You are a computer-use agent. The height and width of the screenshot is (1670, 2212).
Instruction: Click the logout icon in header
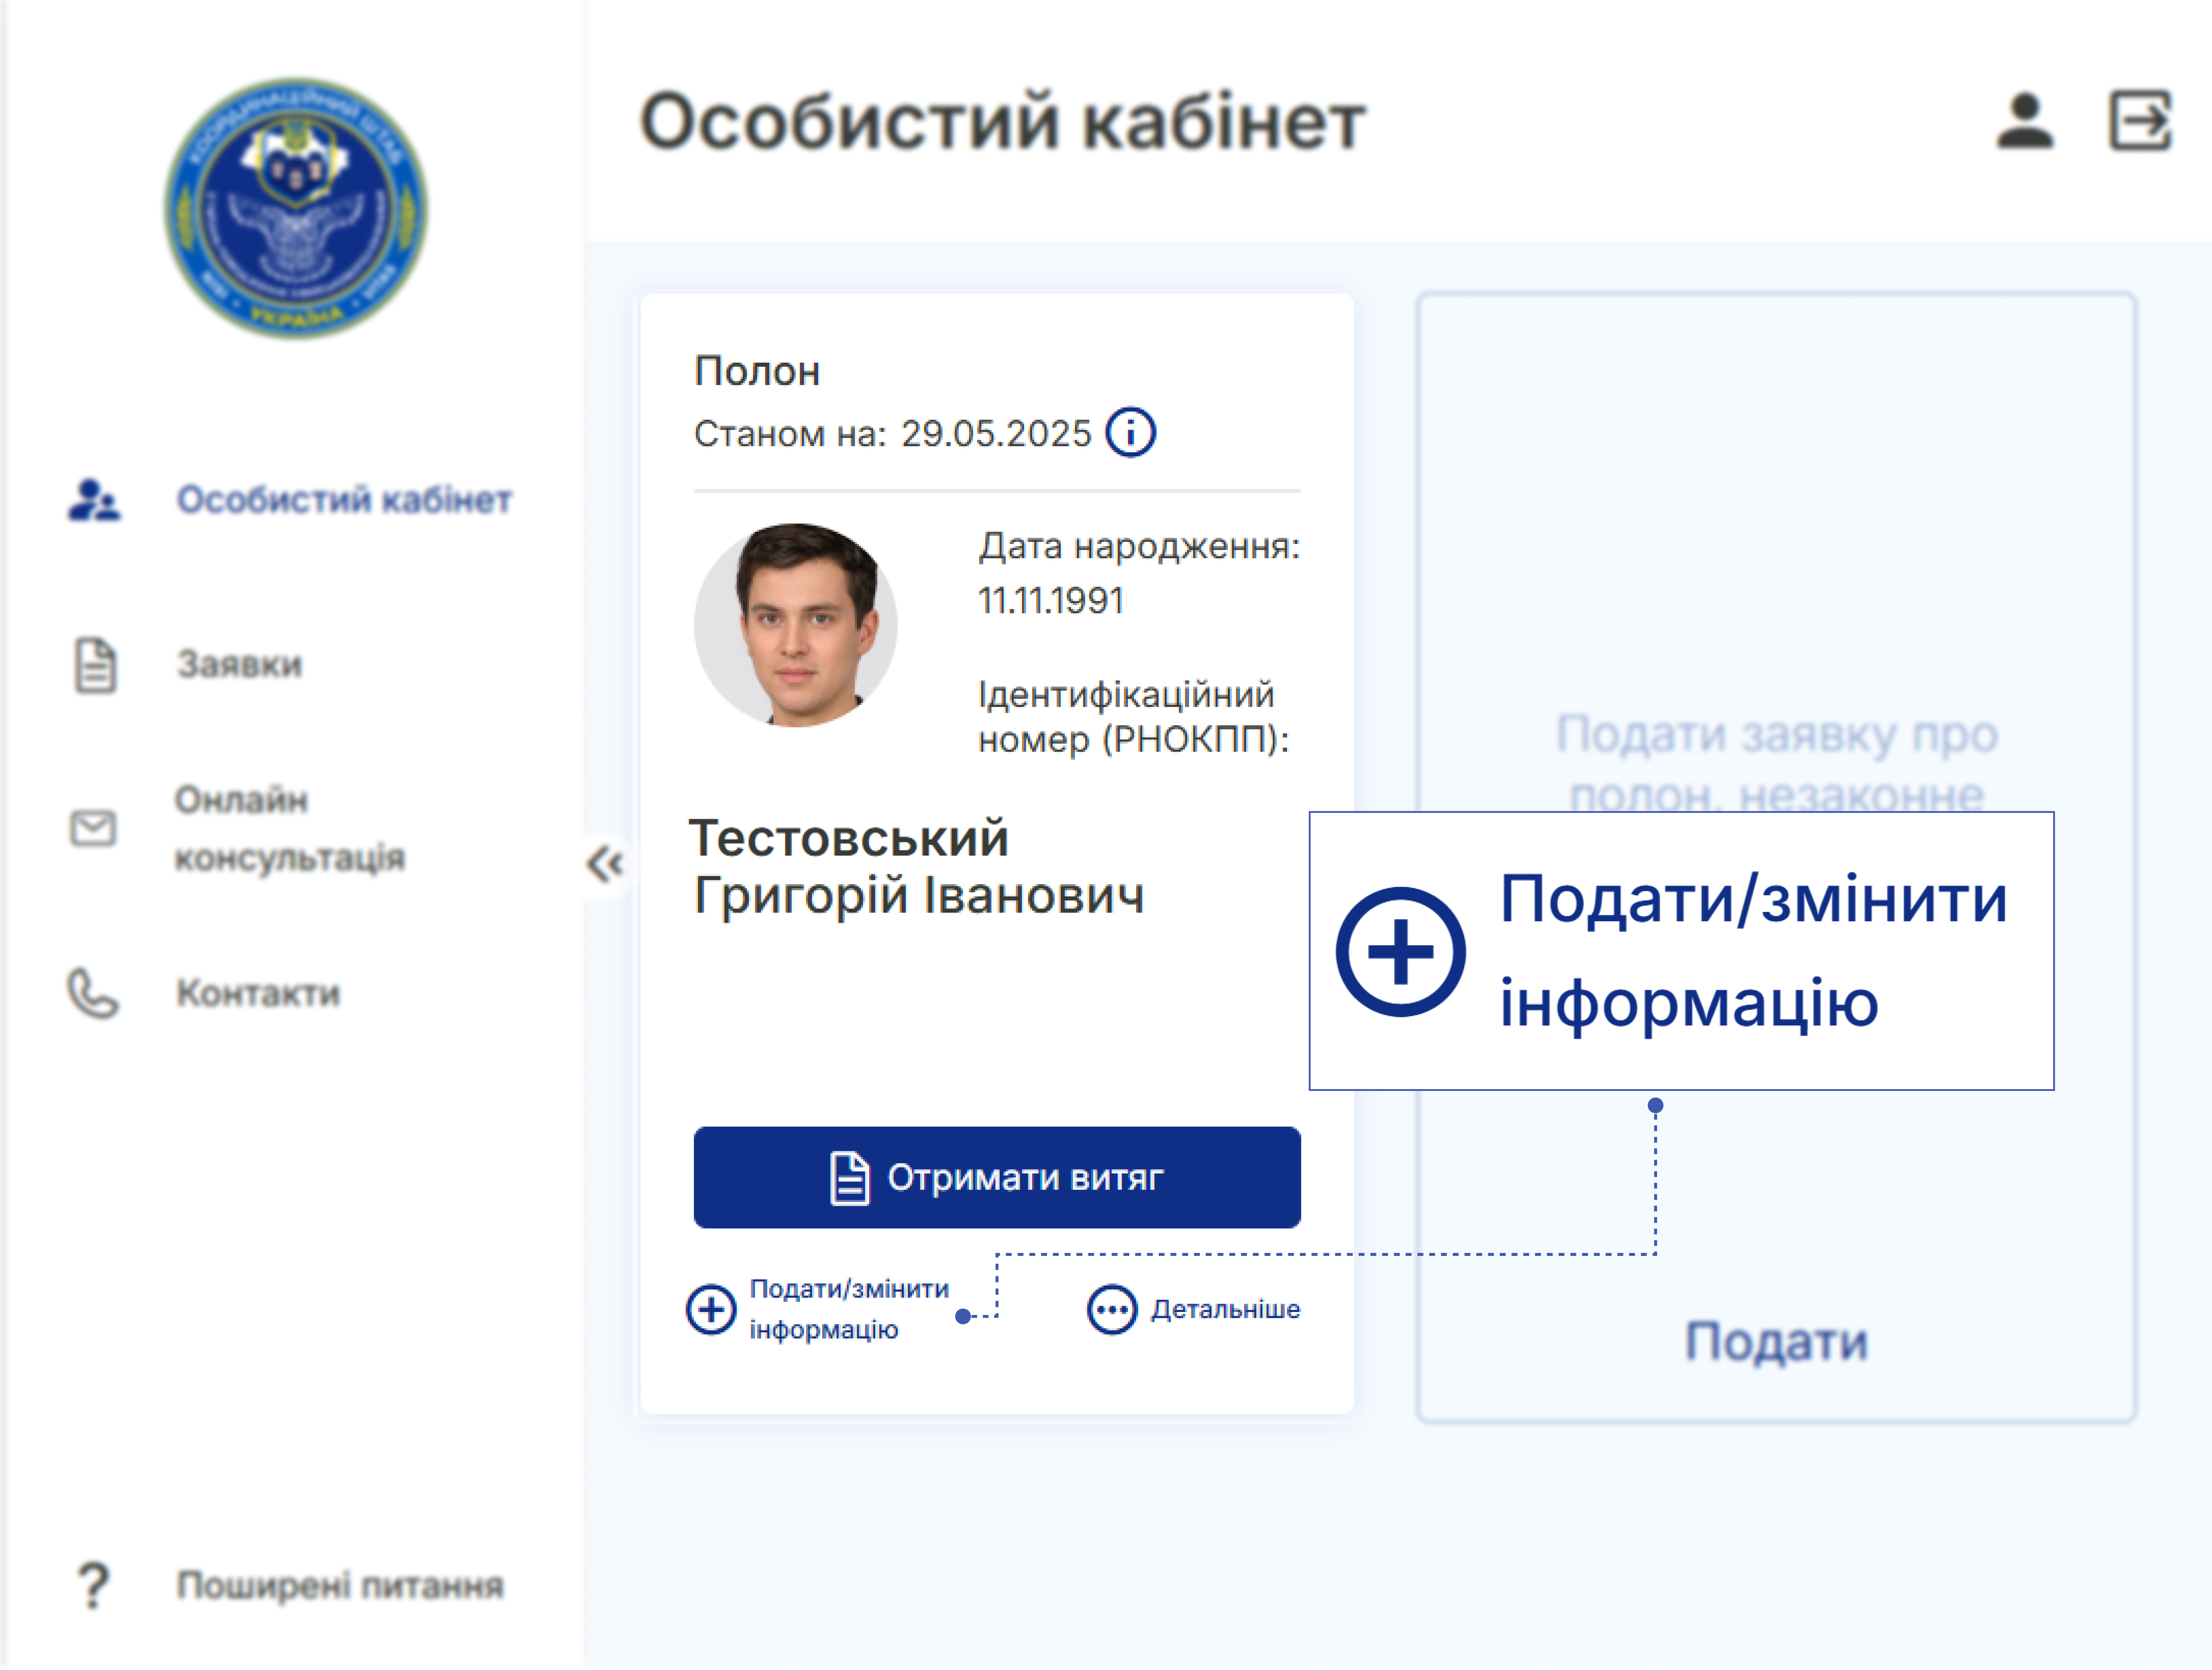click(x=2140, y=121)
